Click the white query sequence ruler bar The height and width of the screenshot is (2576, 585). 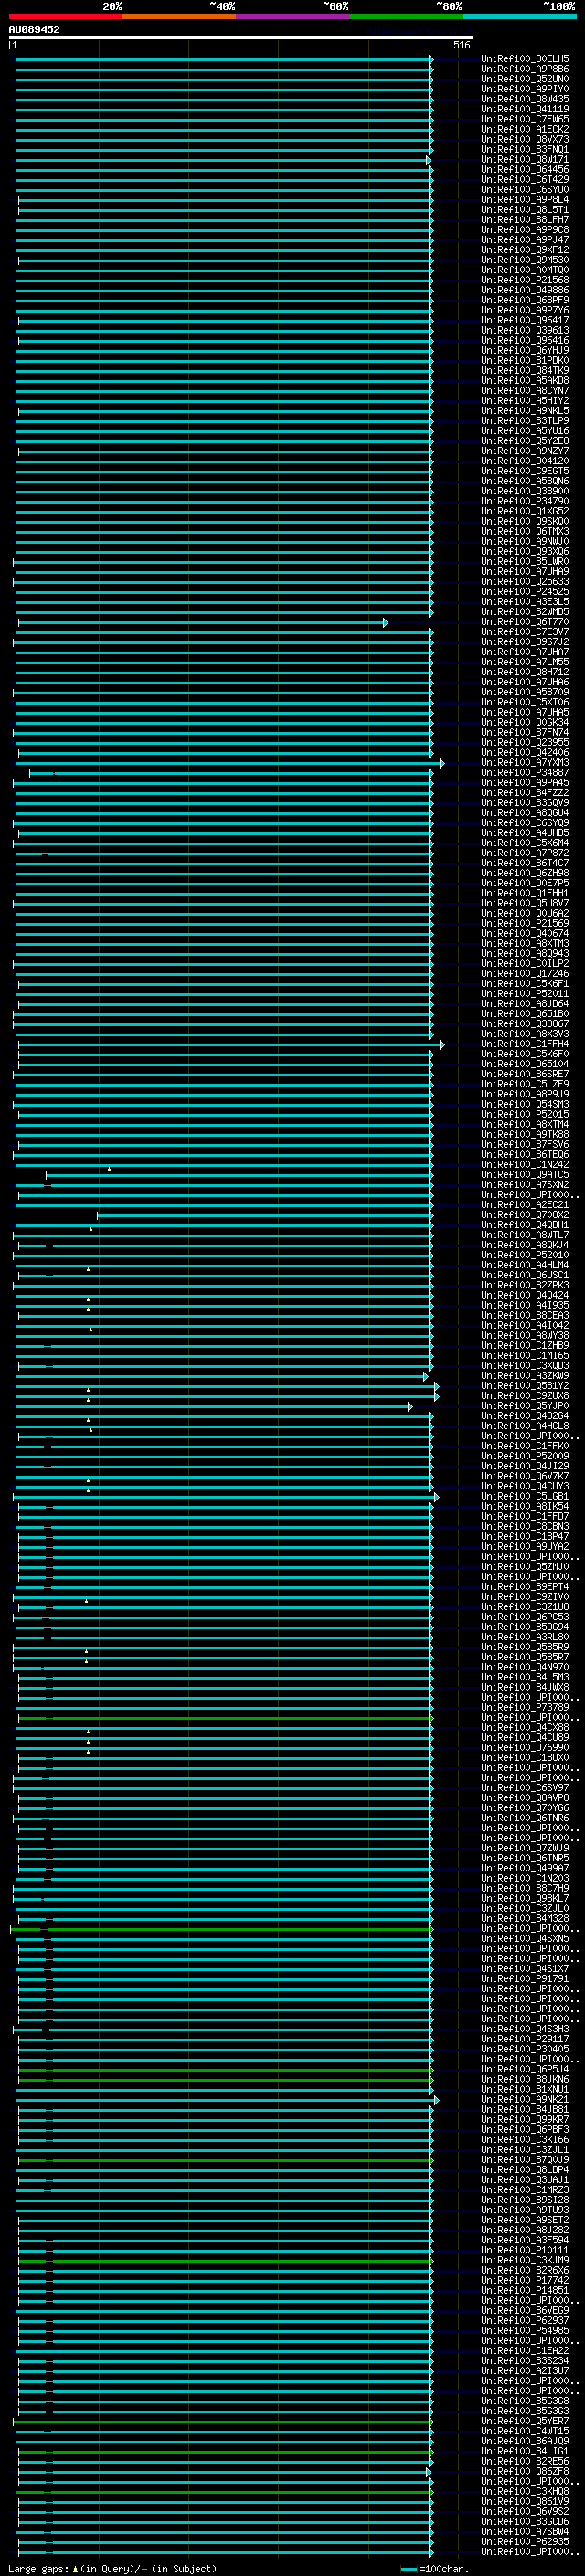(x=241, y=38)
